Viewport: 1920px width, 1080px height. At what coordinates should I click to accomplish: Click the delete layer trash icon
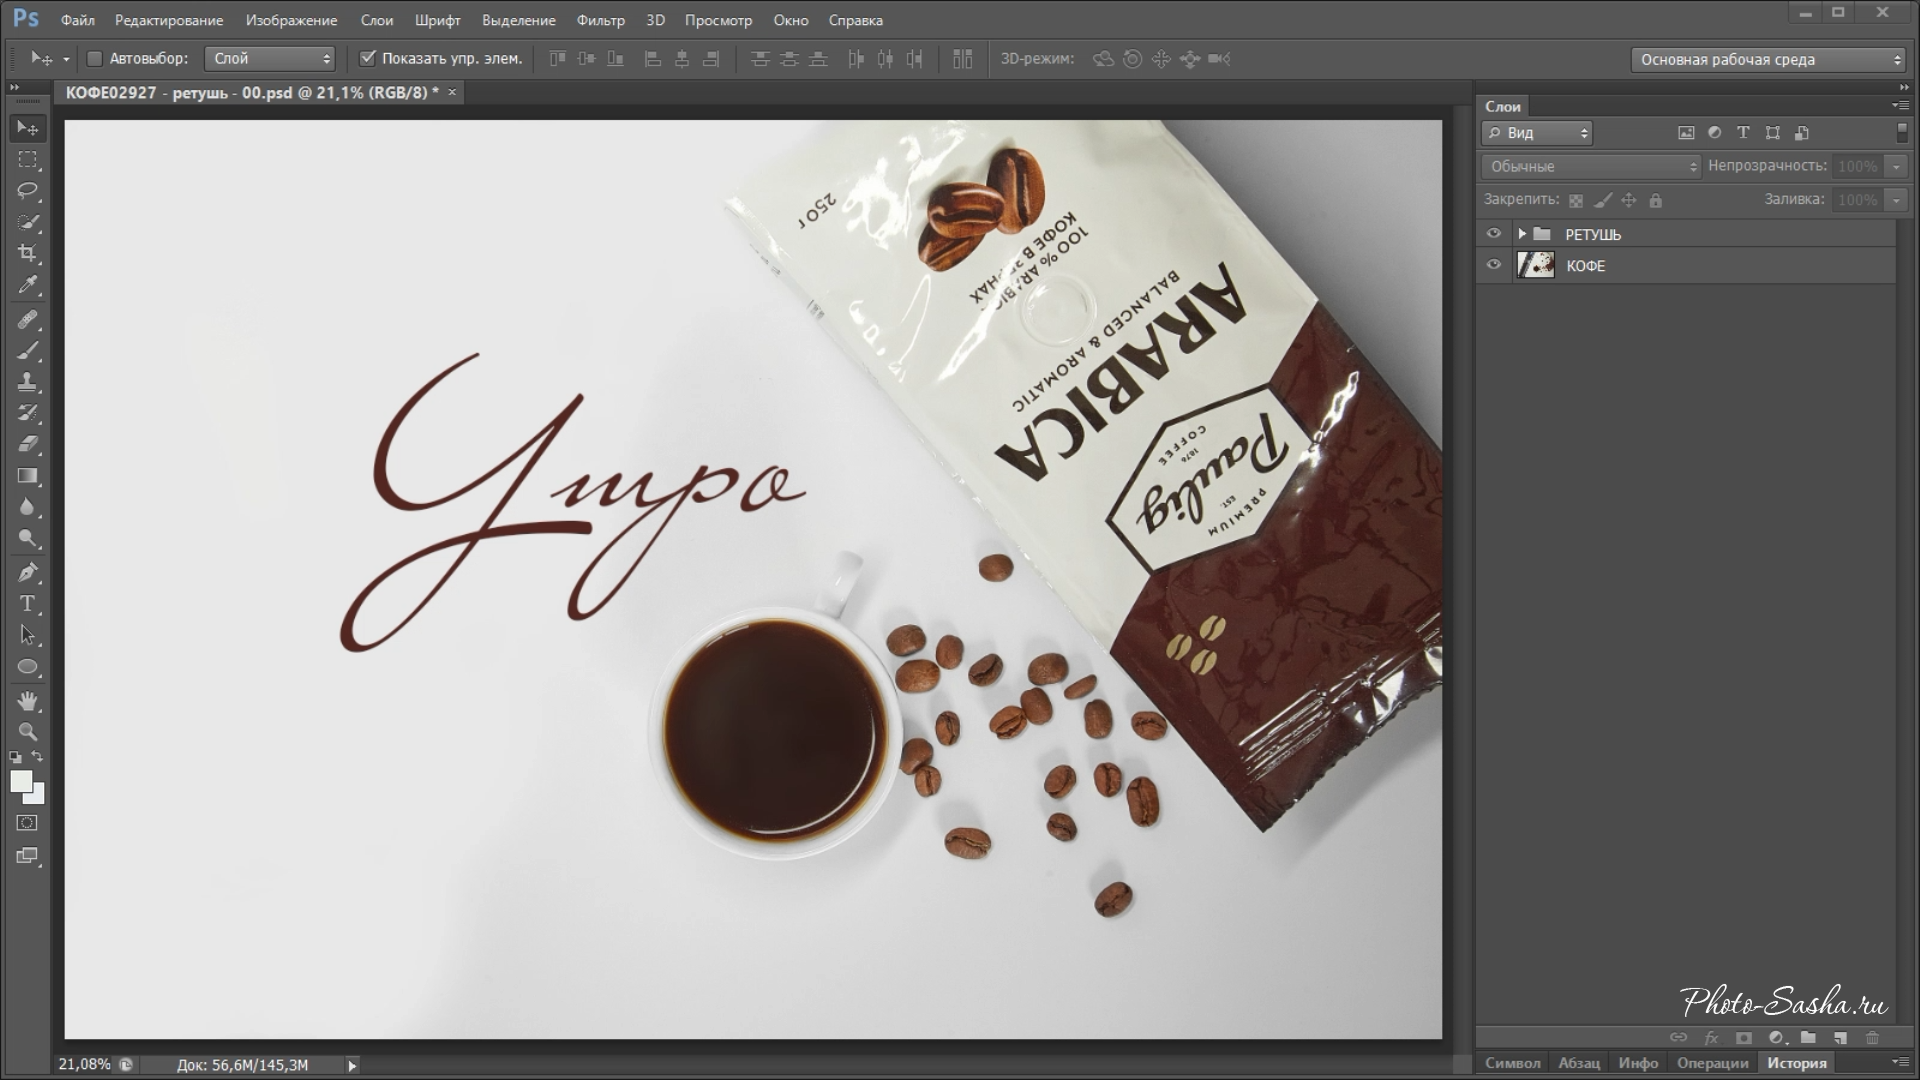[x=1873, y=1038]
